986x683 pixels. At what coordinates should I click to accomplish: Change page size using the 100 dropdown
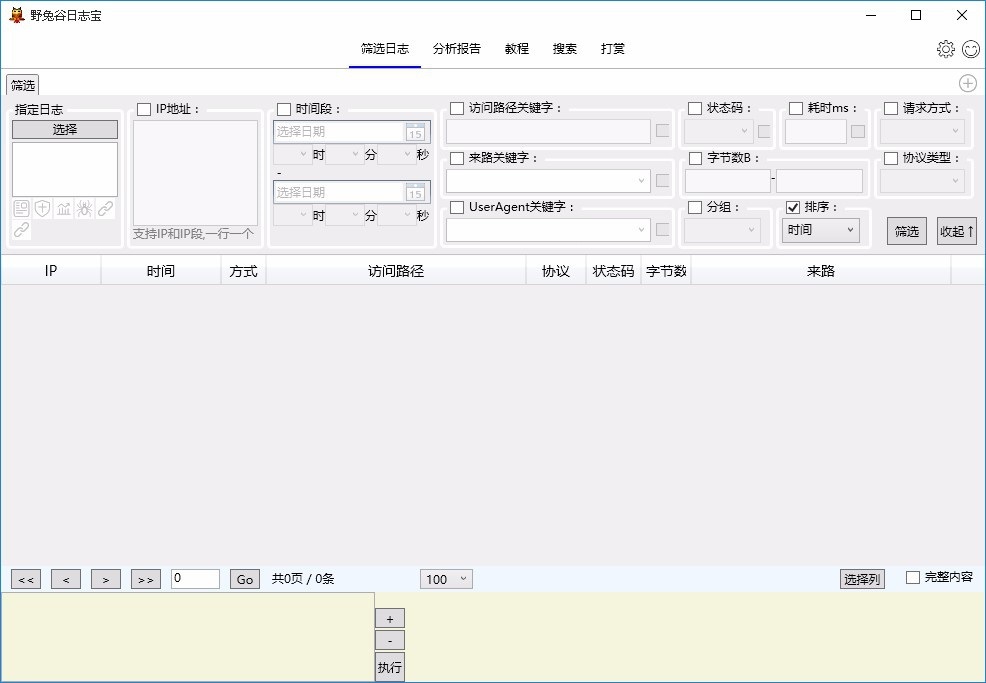(445, 578)
